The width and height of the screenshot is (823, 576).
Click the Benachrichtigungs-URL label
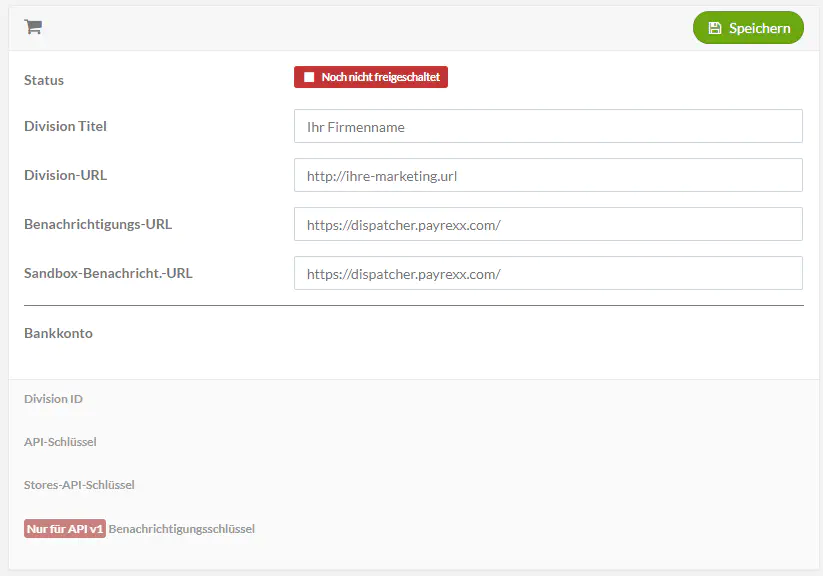click(x=98, y=224)
